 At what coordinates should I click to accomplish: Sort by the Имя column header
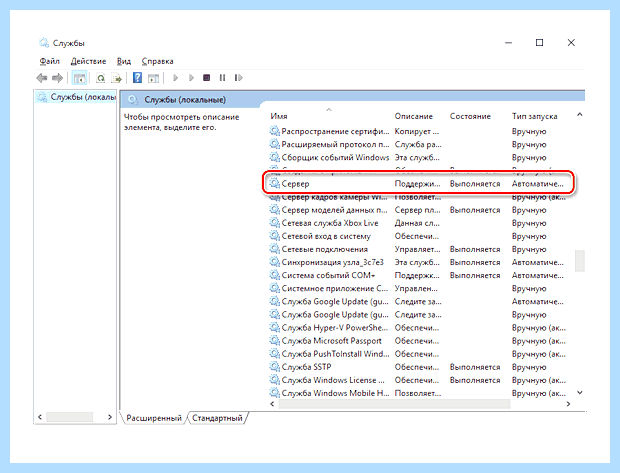coord(279,116)
